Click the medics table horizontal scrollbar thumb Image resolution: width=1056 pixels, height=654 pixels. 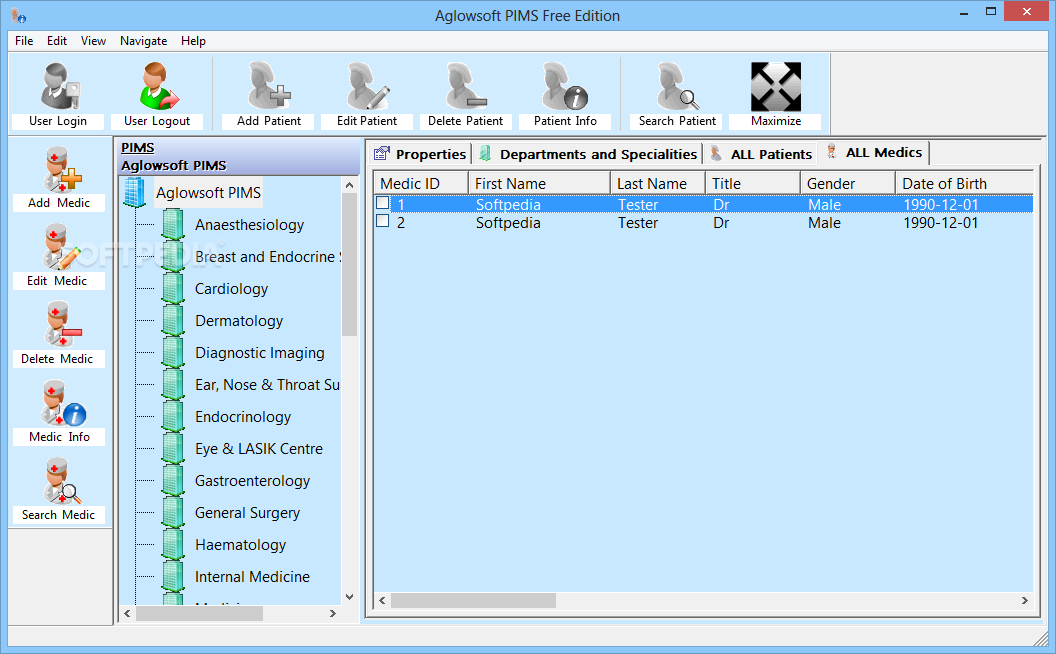[x=473, y=600]
